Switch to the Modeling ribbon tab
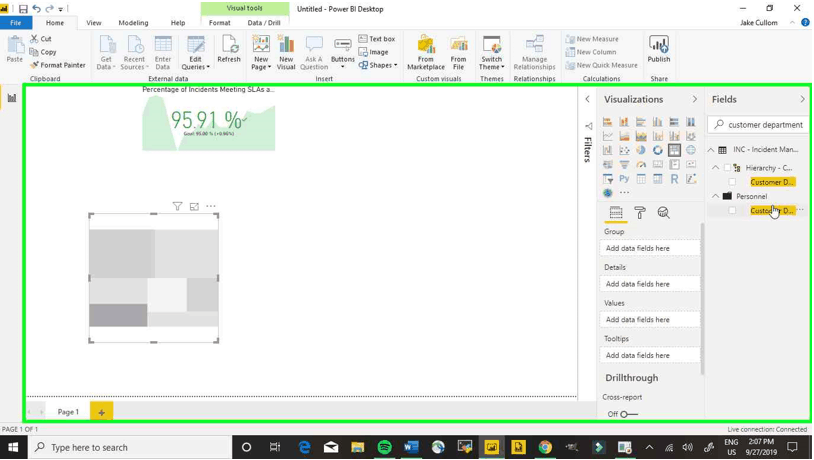Screen dimensions: 814x460 pyautogui.click(x=133, y=23)
